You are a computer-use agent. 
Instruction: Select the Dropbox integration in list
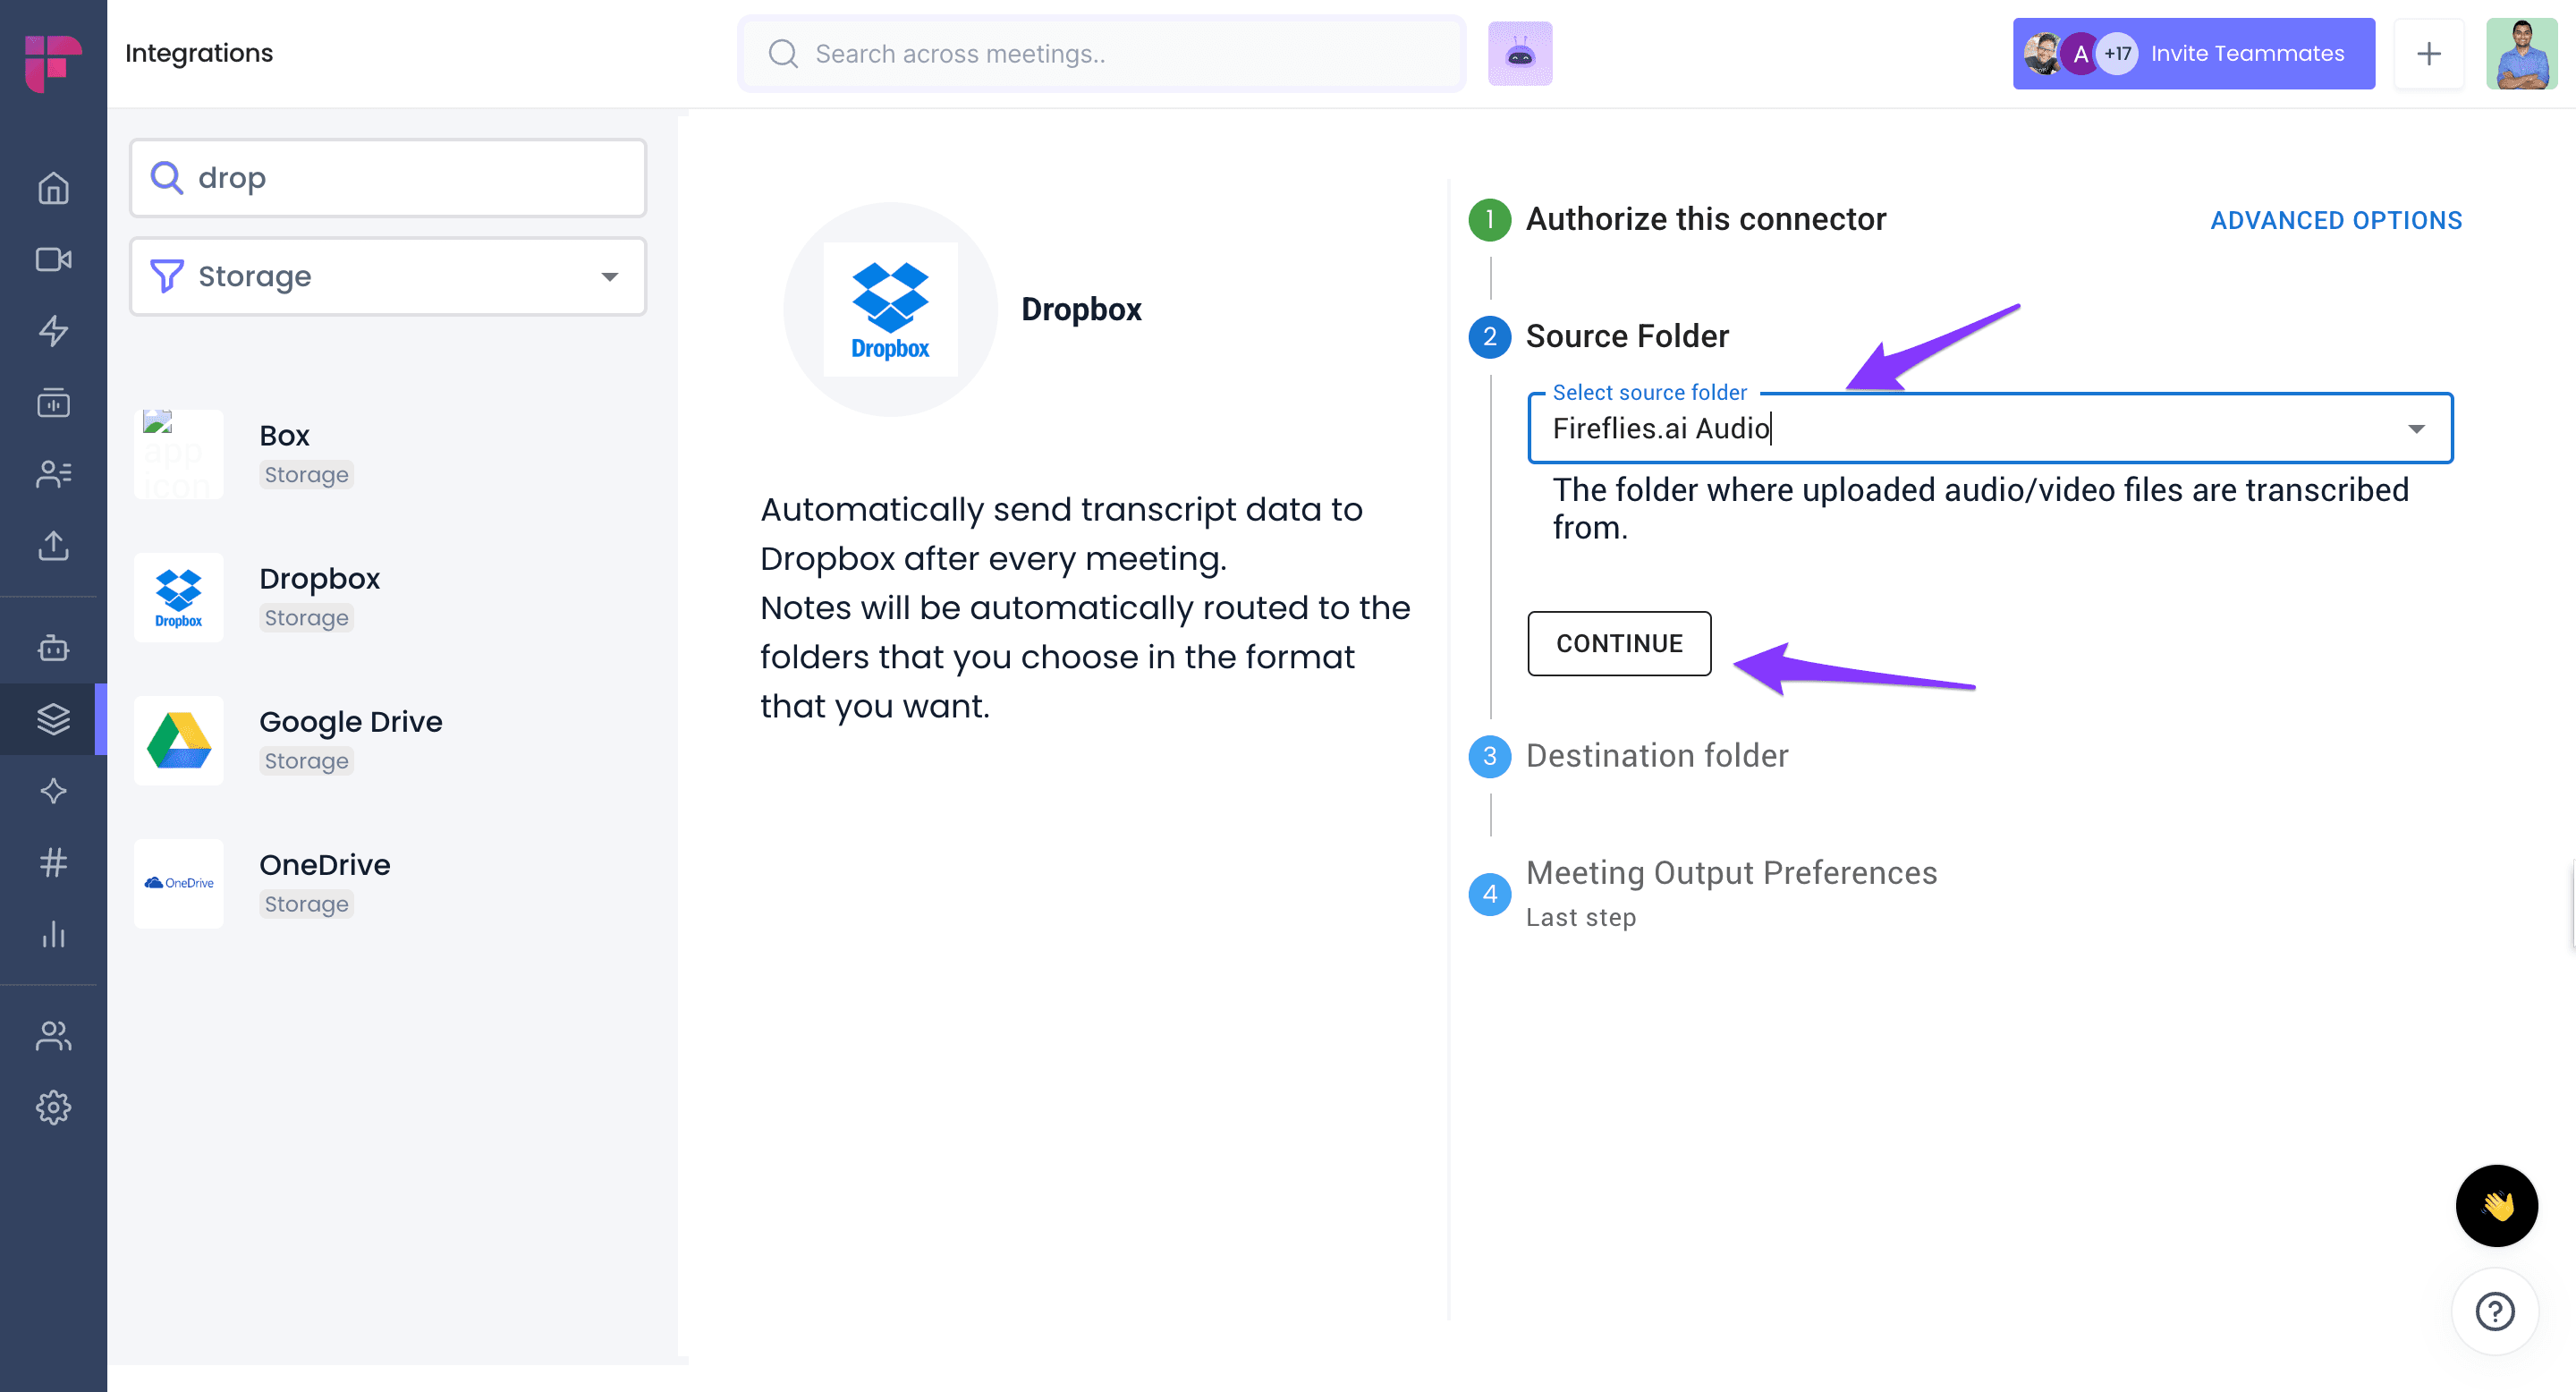(x=388, y=597)
